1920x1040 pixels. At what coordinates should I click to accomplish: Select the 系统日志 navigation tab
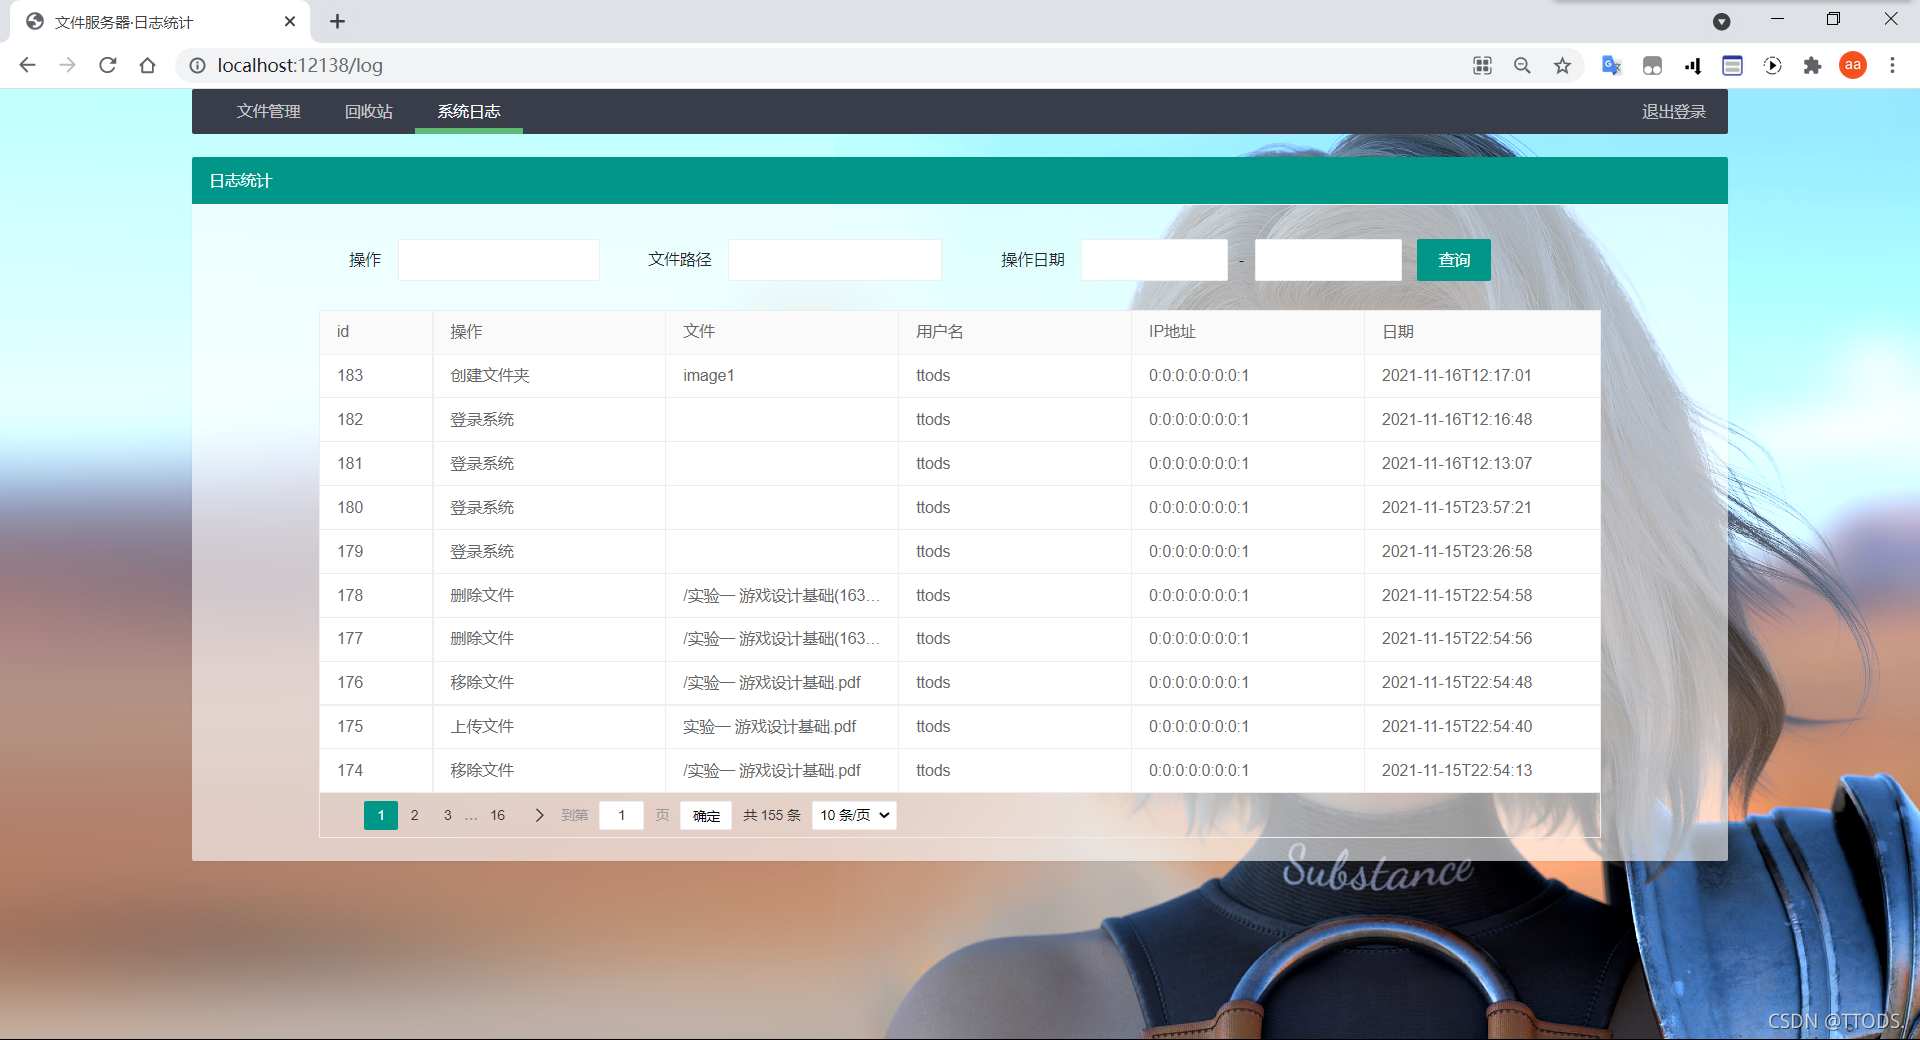point(469,111)
